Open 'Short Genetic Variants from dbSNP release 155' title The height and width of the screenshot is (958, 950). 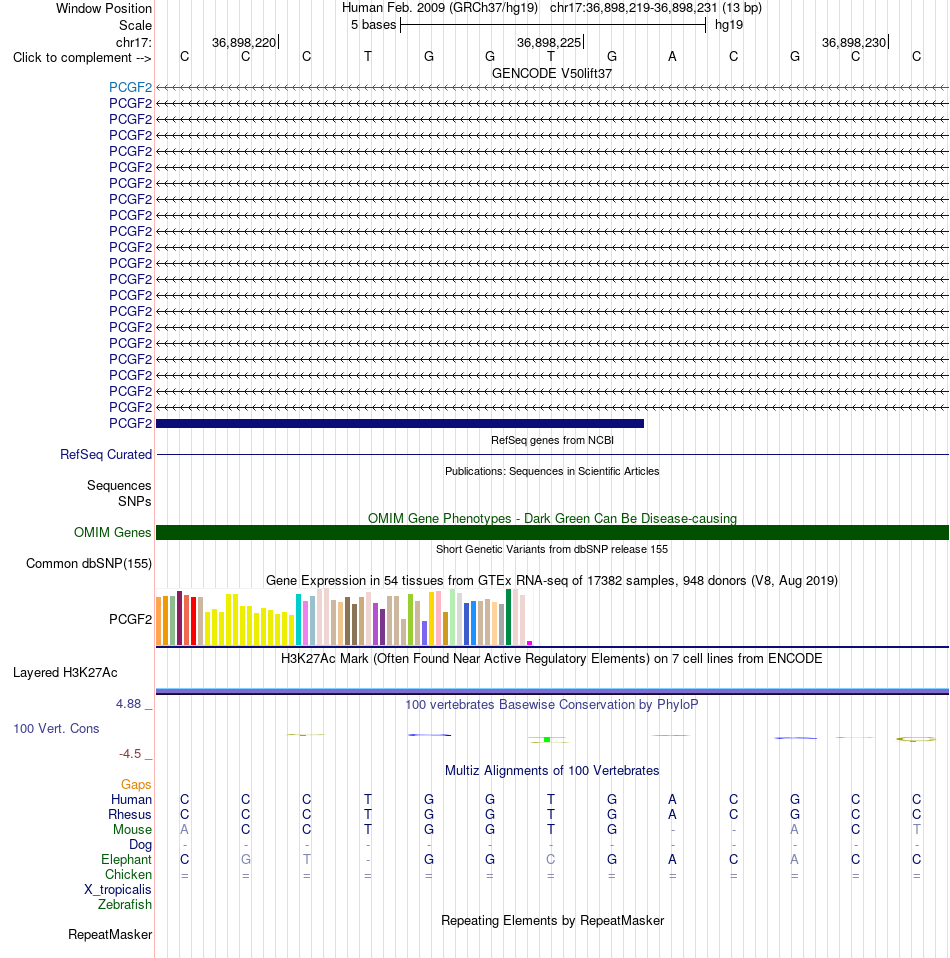(552, 549)
